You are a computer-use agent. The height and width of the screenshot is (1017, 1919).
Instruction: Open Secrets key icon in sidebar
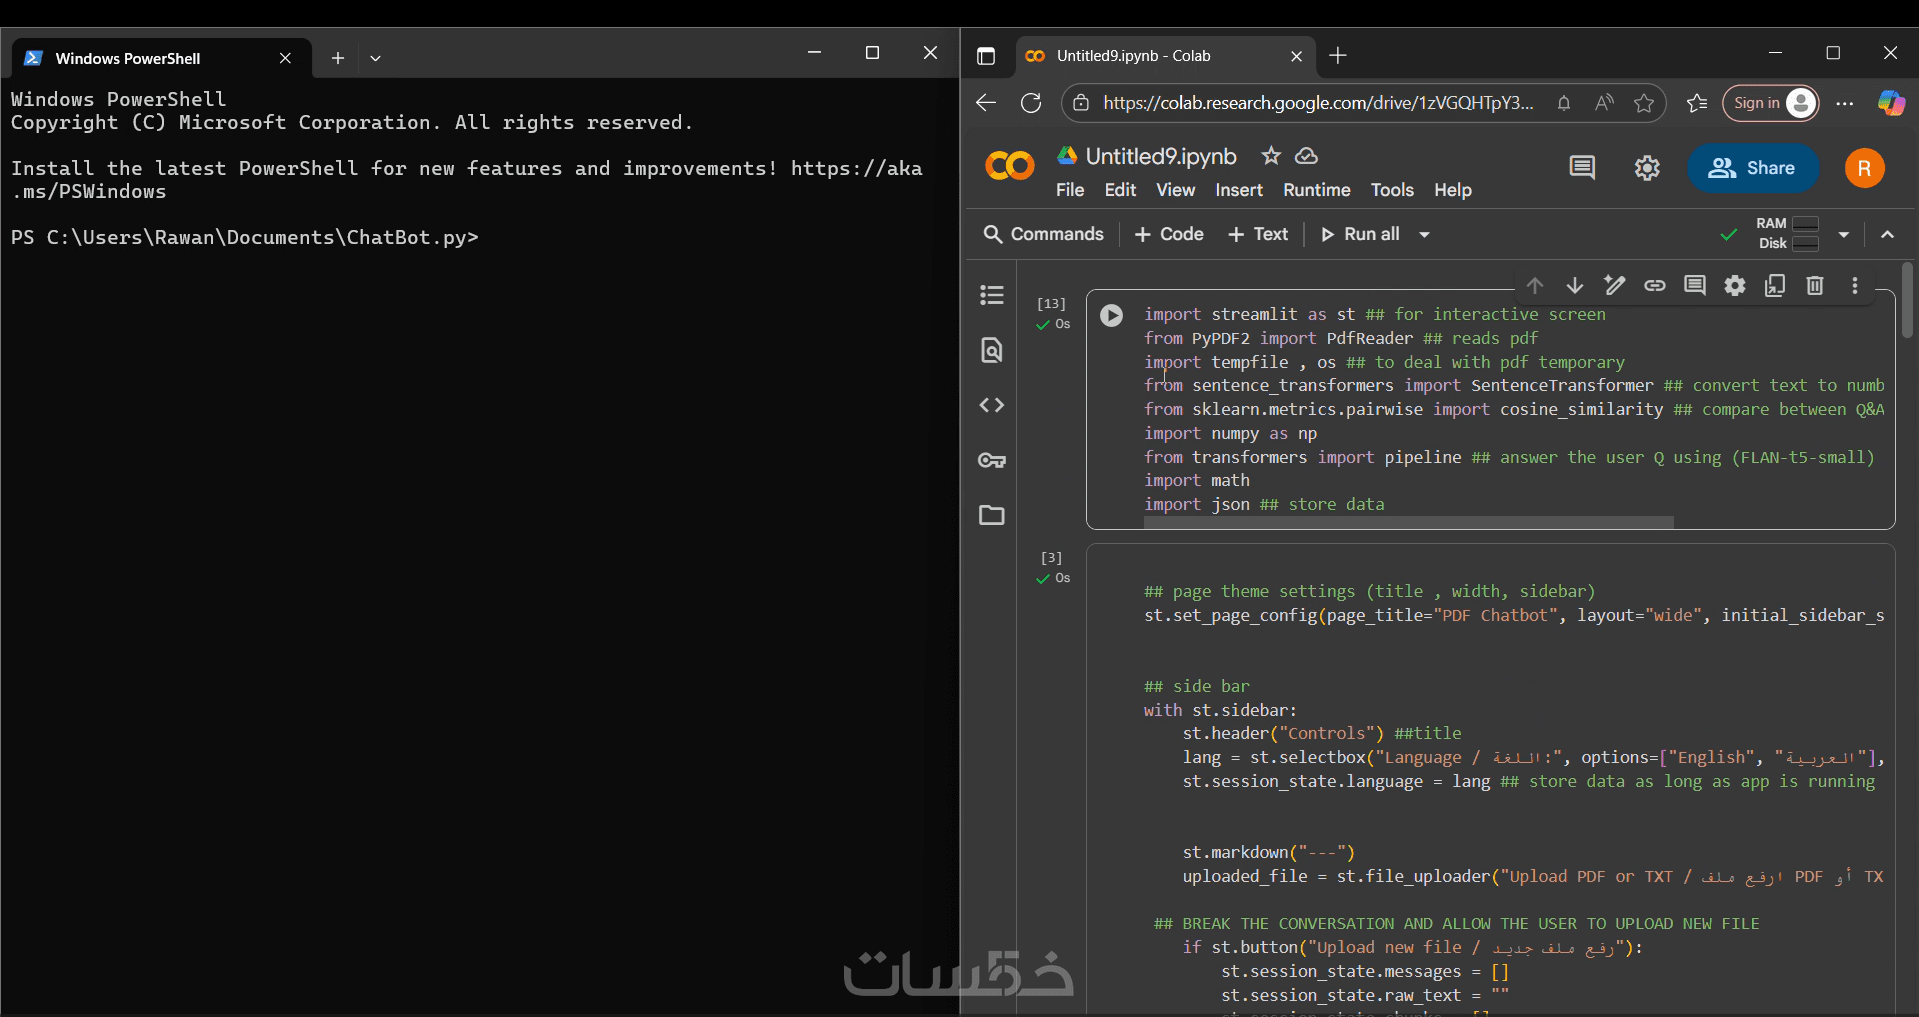tap(992, 460)
